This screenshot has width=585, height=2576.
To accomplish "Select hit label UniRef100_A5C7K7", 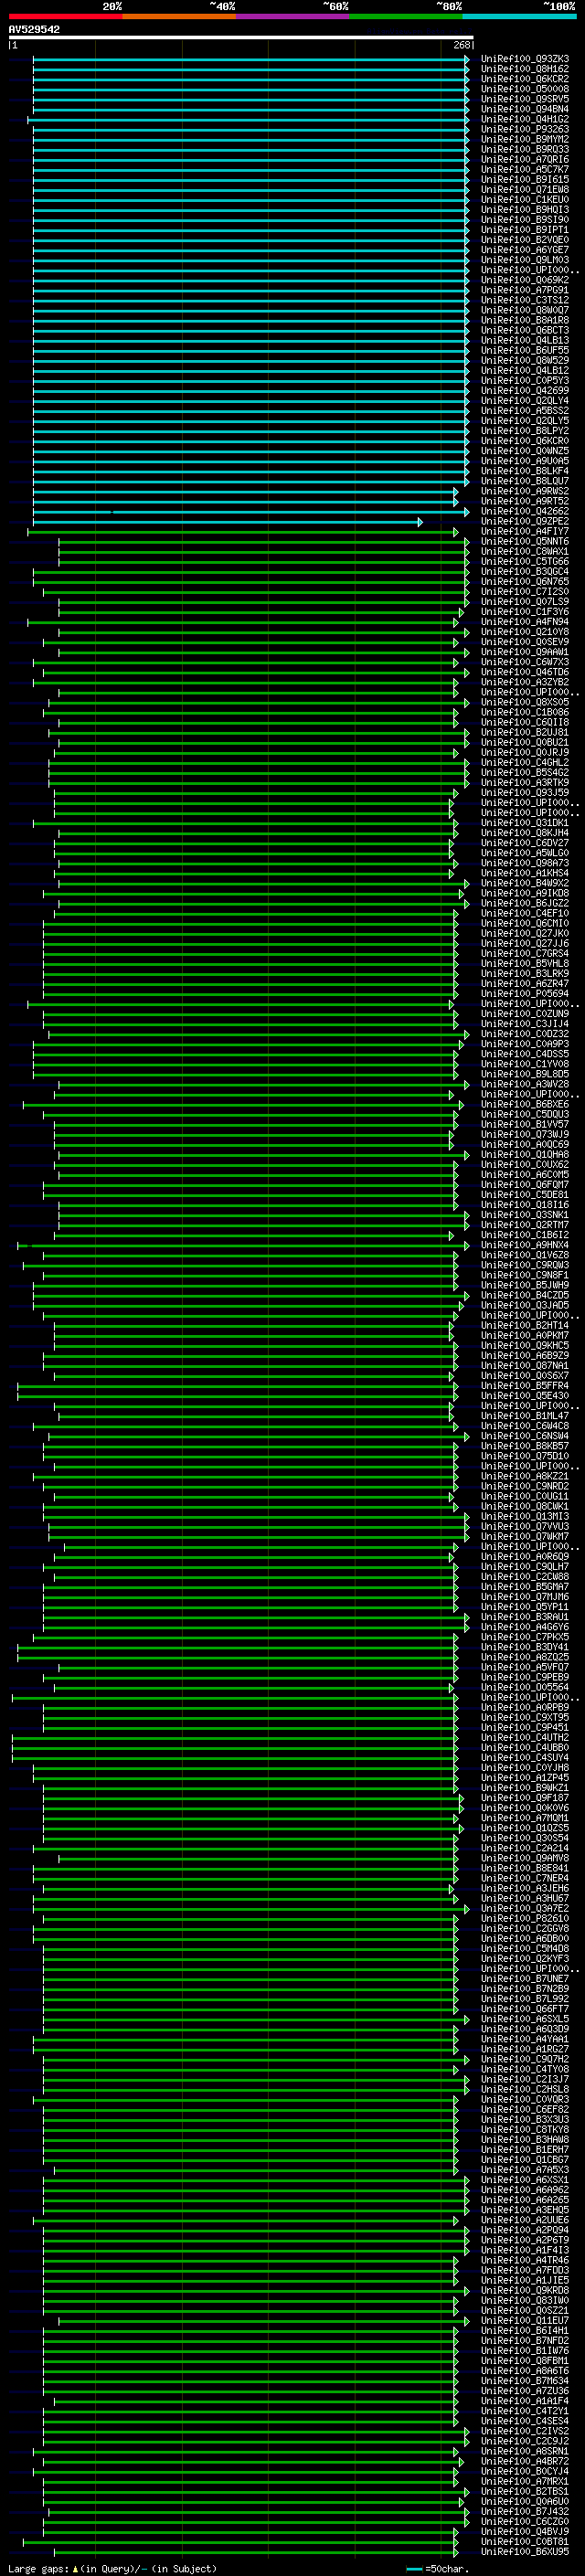I will 525,169.
